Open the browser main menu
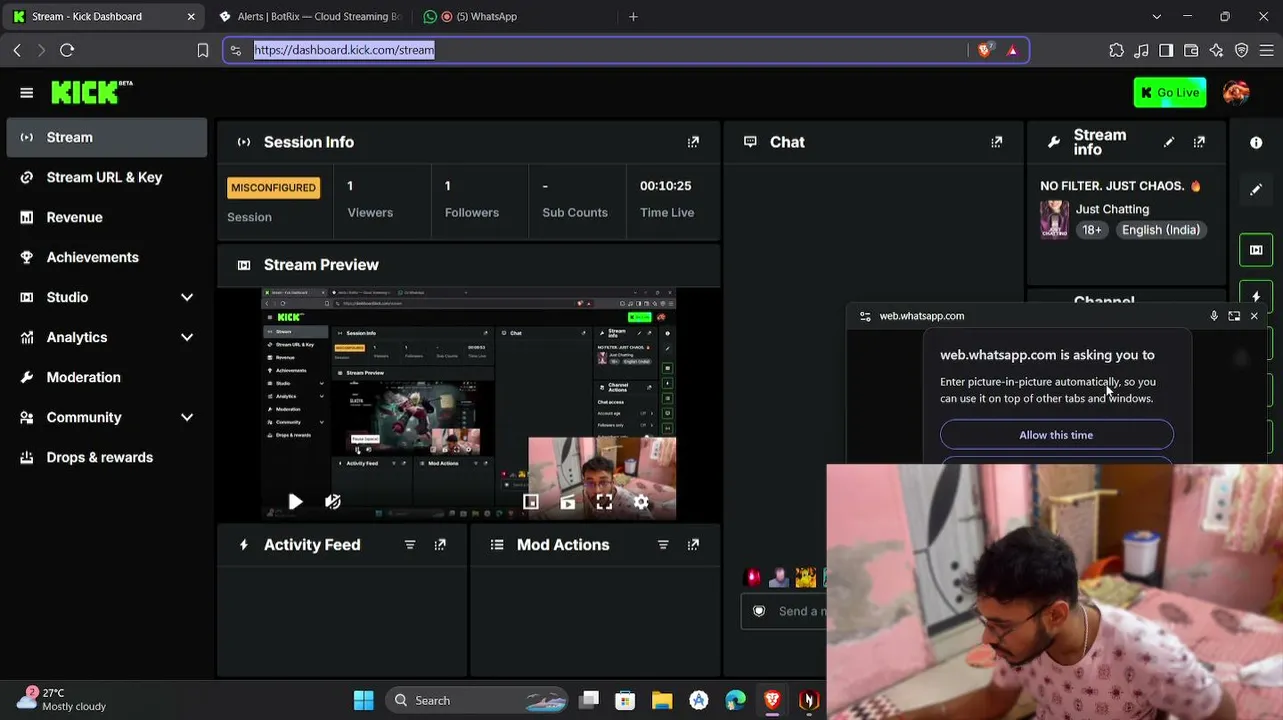This screenshot has width=1283, height=720. pos(1266,50)
